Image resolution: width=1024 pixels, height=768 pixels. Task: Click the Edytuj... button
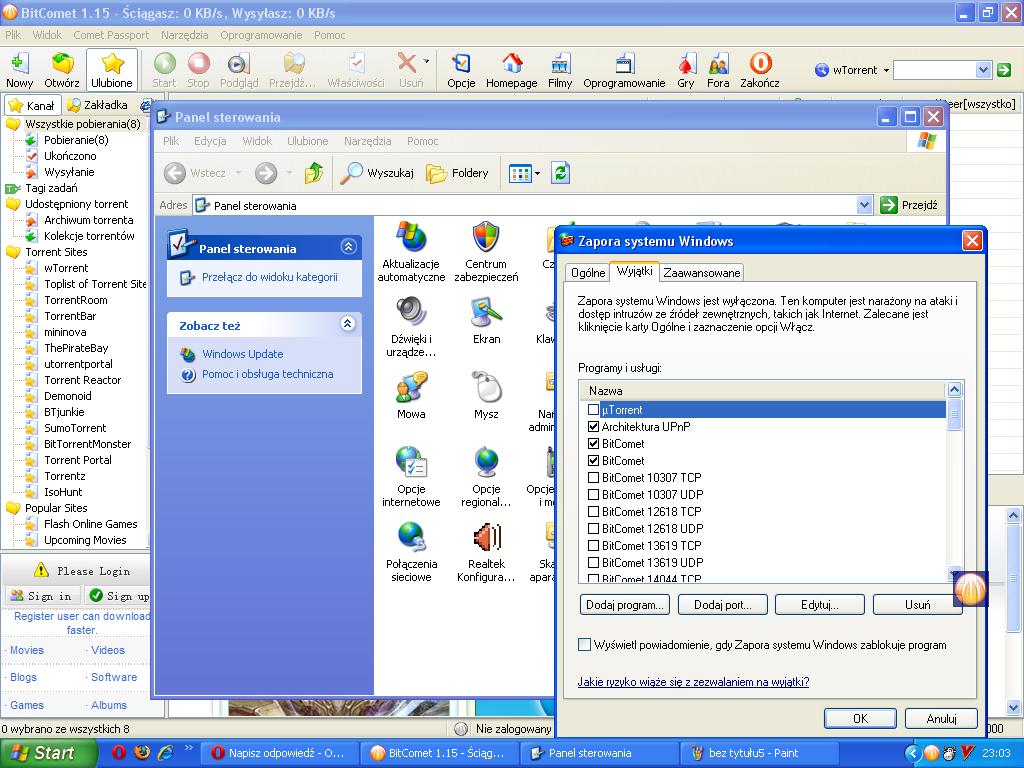[x=820, y=605]
